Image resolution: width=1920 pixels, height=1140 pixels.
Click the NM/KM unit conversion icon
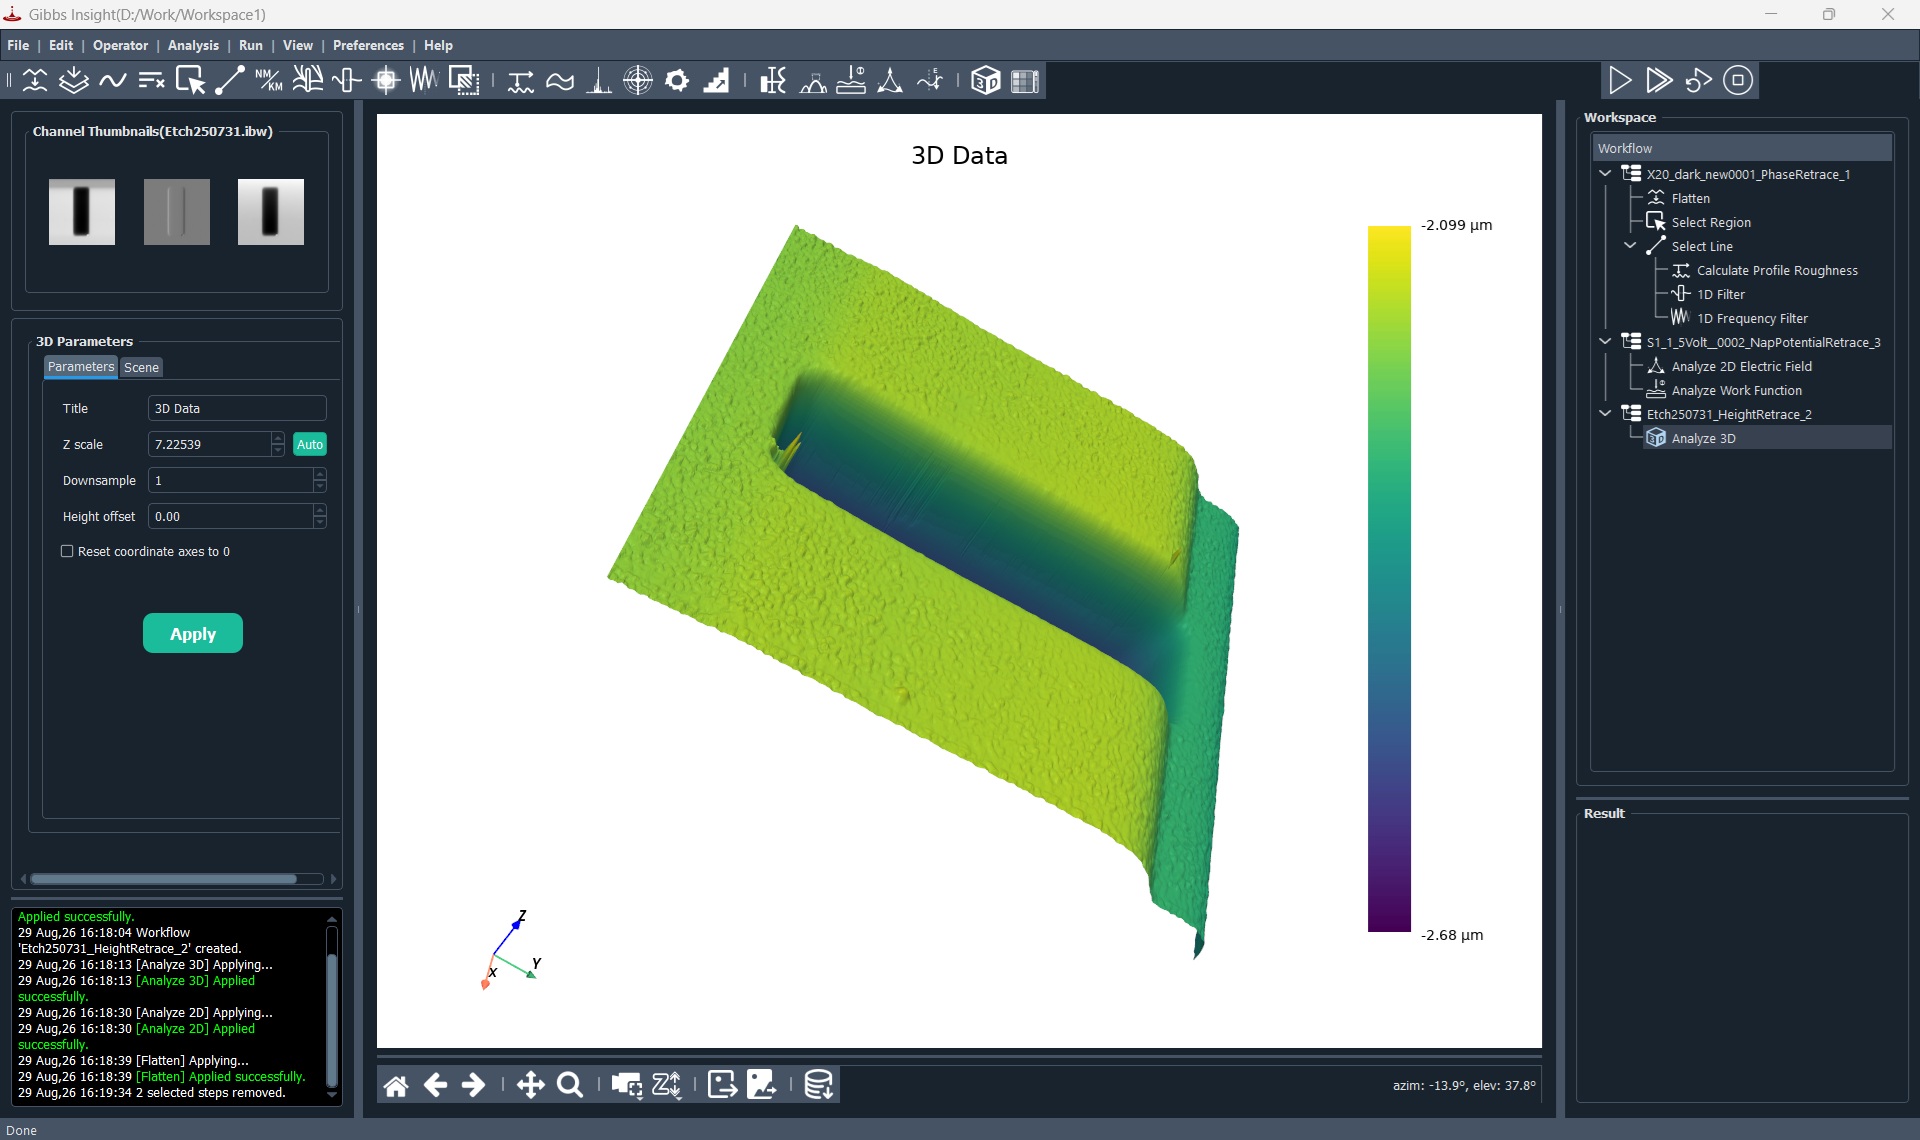point(269,81)
